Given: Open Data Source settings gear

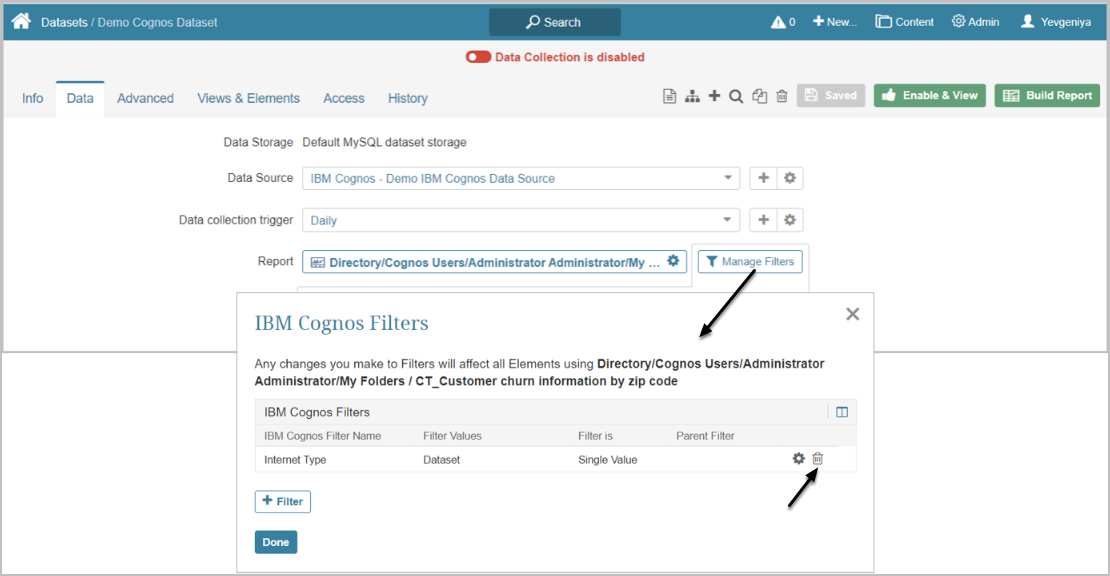Looking at the screenshot, I should 790,178.
